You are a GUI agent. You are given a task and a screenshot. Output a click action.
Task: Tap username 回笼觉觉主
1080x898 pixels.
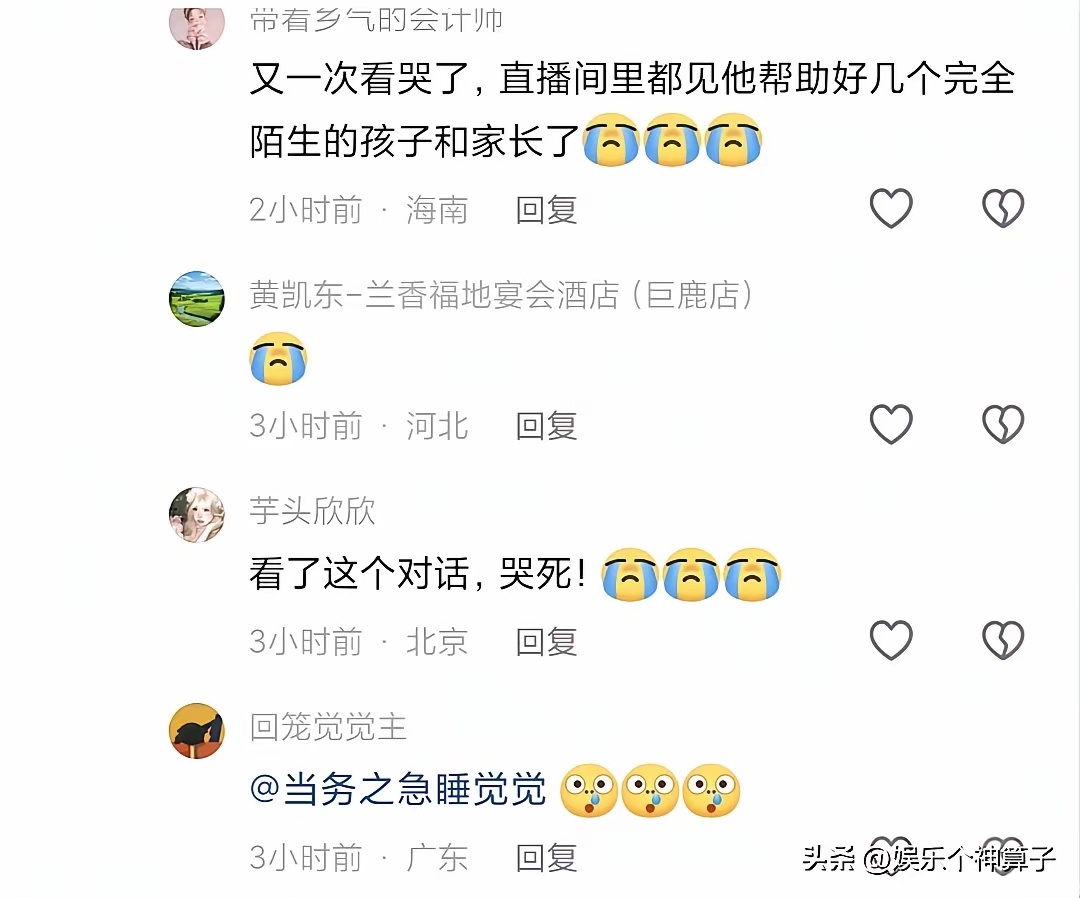328,727
